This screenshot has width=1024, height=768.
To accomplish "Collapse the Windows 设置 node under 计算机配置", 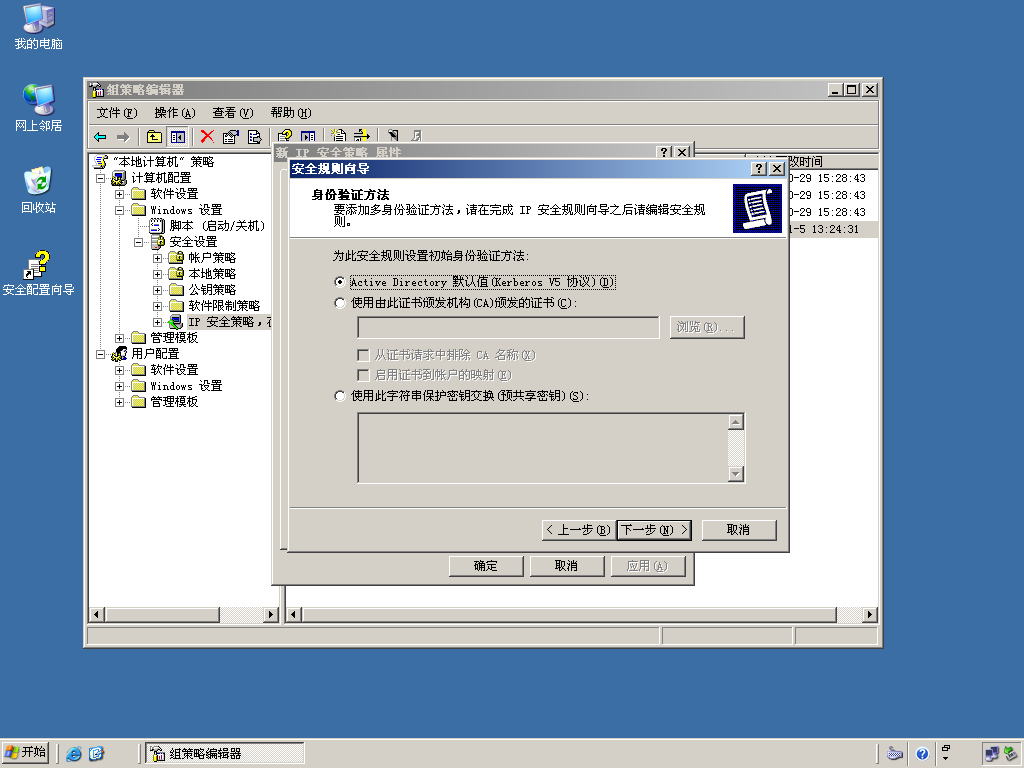I will pyautogui.click(x=120, y=210).
